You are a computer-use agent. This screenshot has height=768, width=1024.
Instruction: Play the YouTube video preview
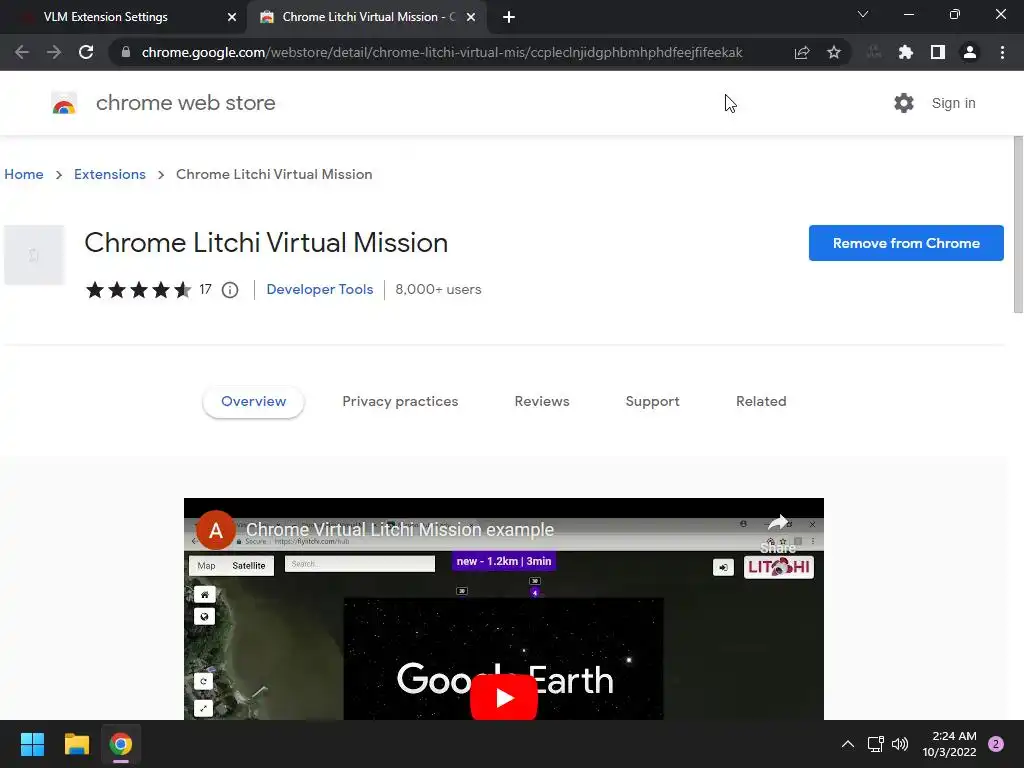click(504, 697)
